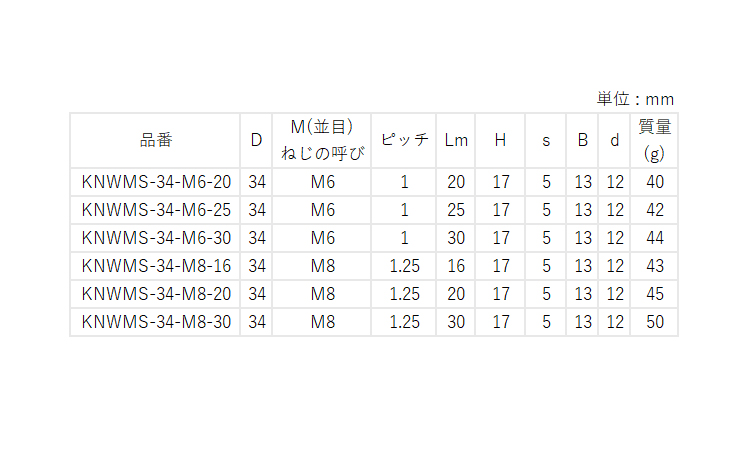Click the mass value 43 cell
This screenshot has height=450, width=750.
tap(655, 266)
